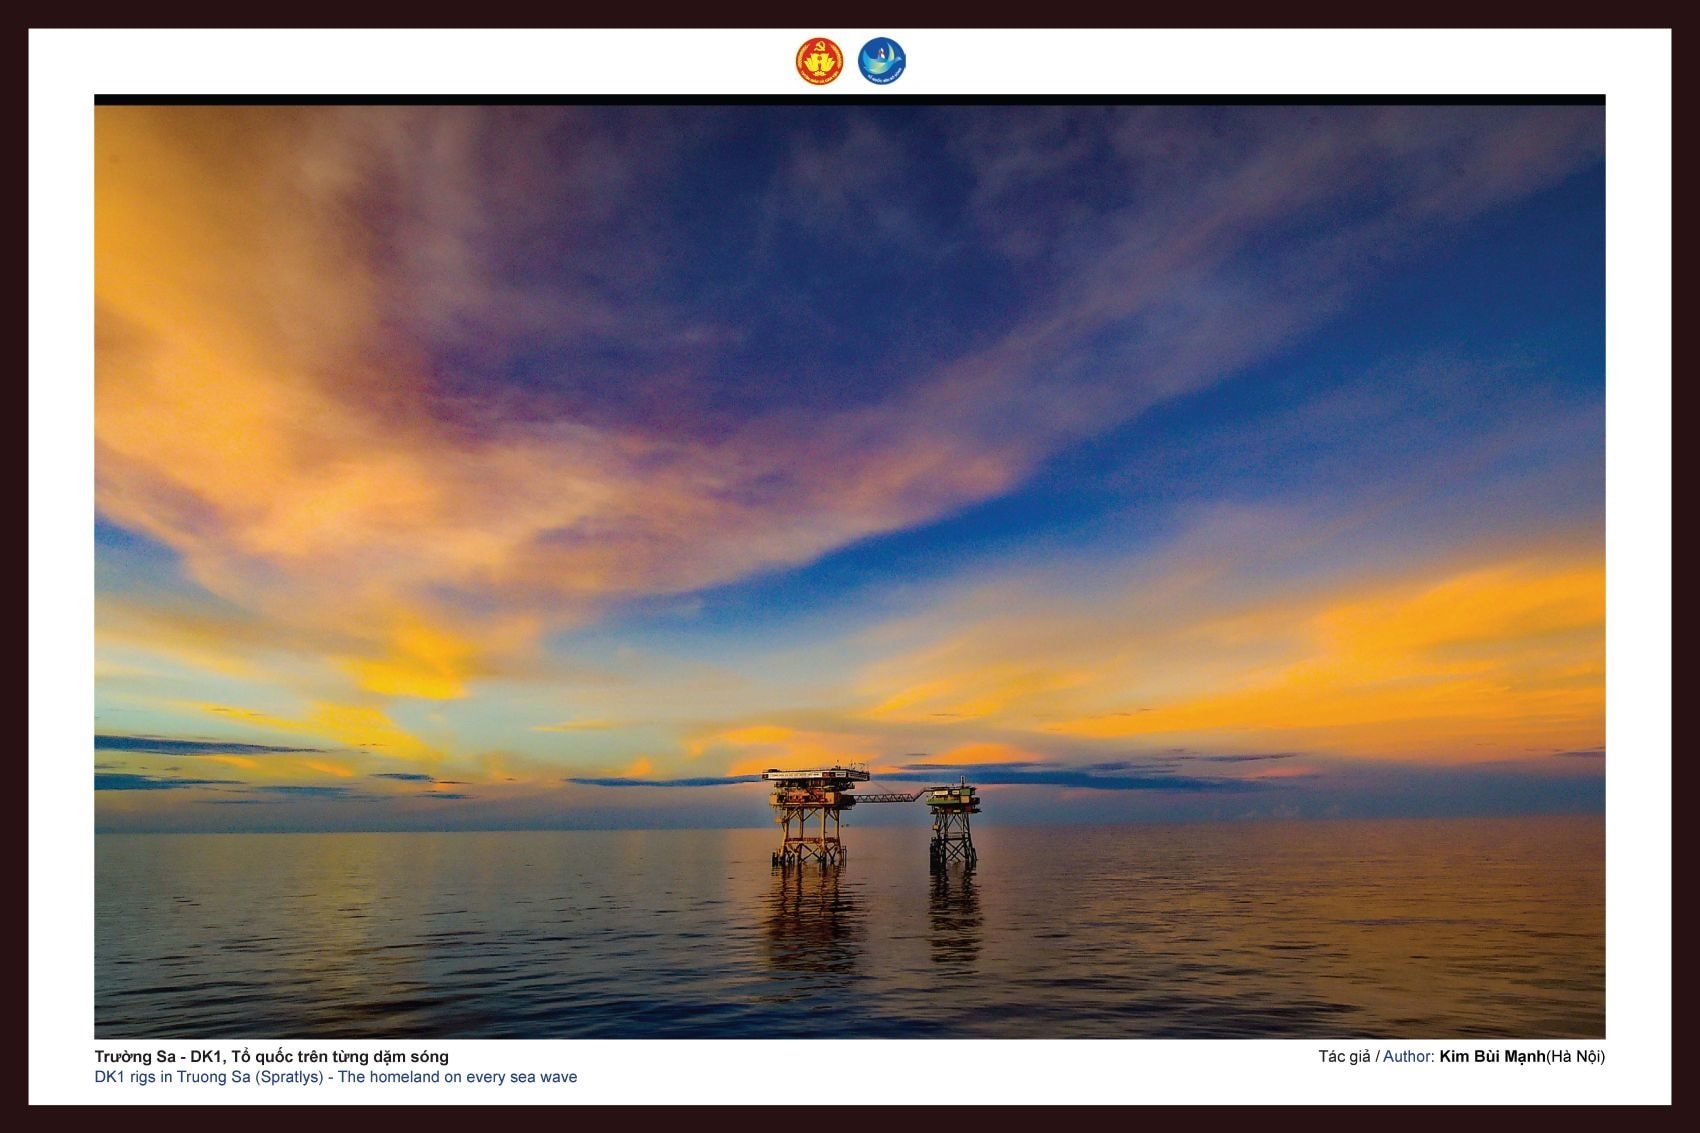The image size is (1700, 1133).
Task: Click the English caption 'DK1 rigs in Truong Sa'
Action: tap(171, 1077)
